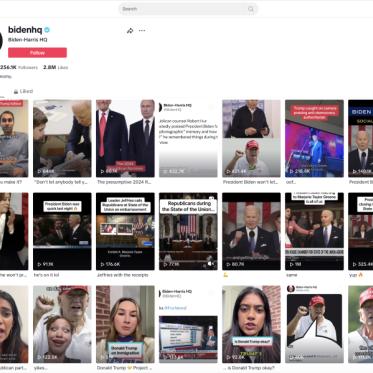Image resolution: width=373 pixels, height=373 pixels.
Task: Click the lock icon on Liked tab
Action: pos(16,91)
